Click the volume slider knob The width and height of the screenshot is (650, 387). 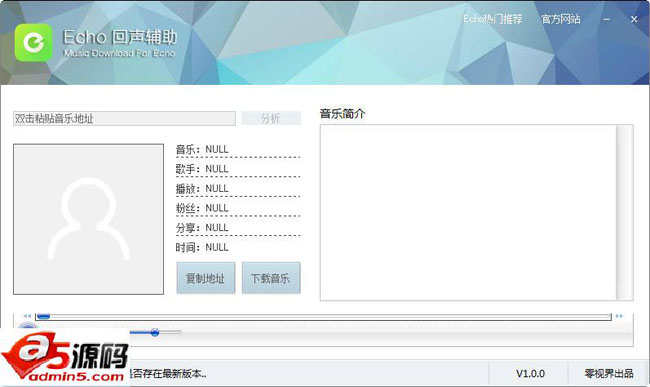tap(155, 332)
